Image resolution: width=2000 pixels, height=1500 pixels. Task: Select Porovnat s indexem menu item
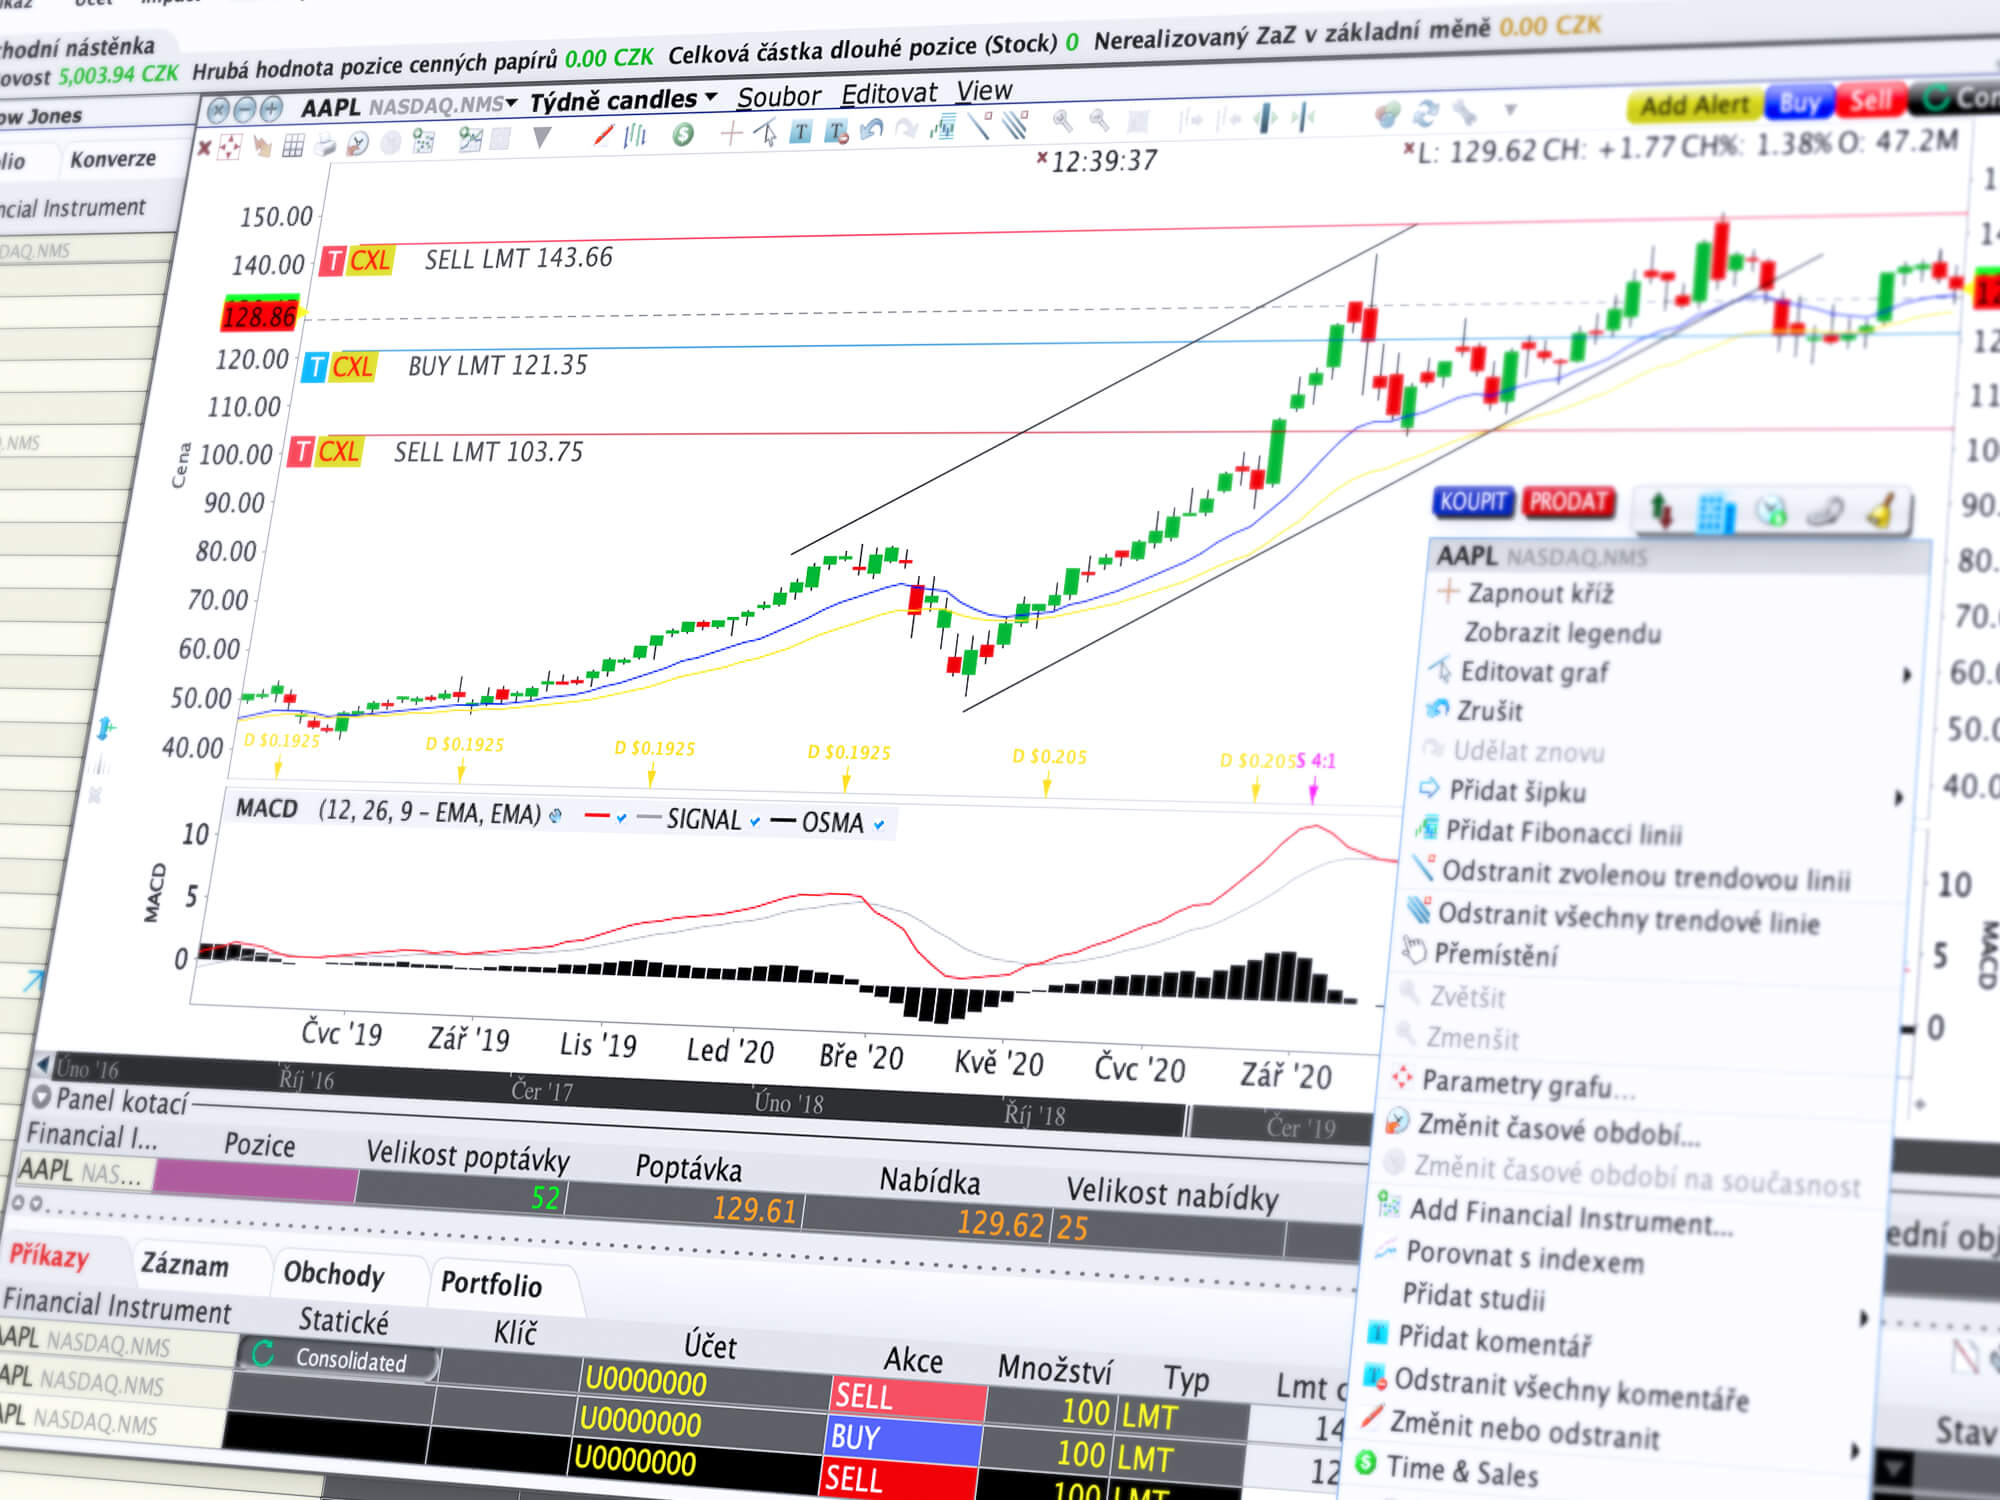(1524, 1257)
